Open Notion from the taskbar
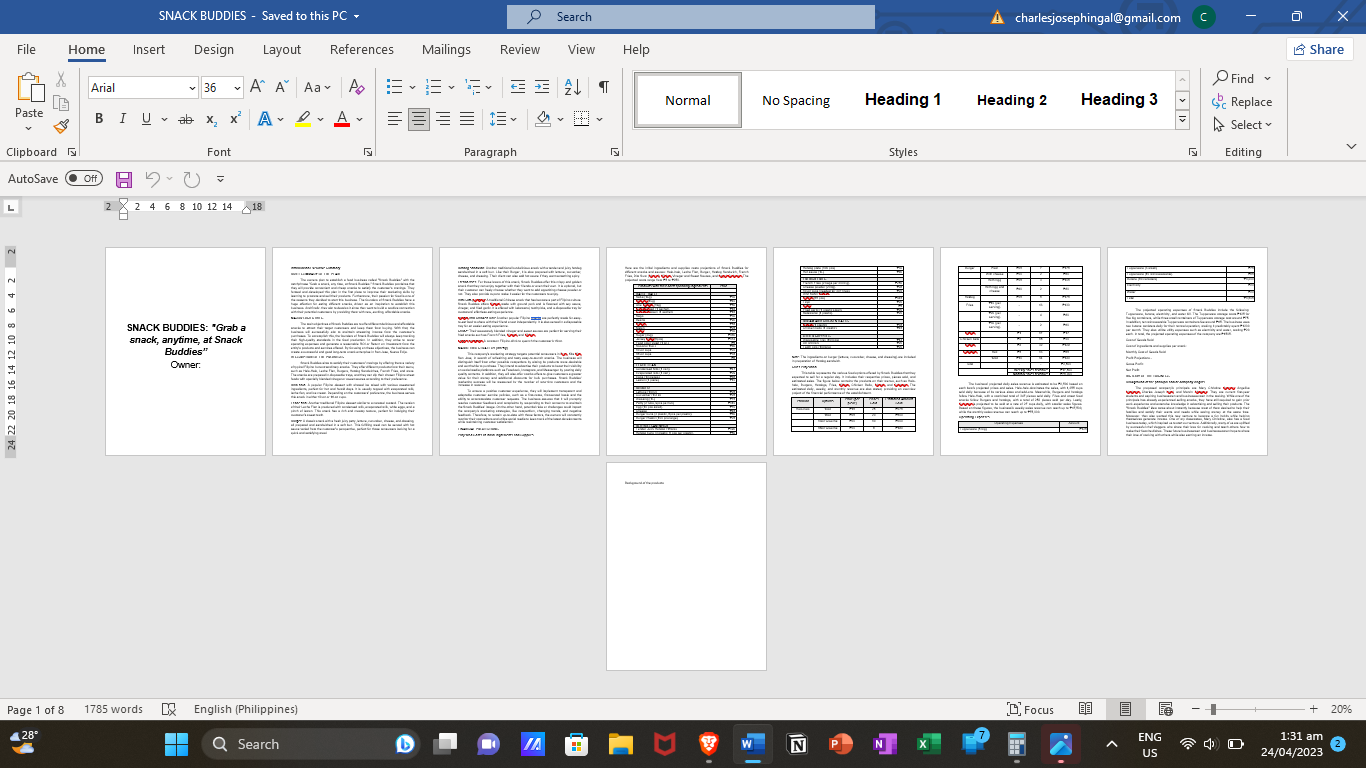 click(797, 744)
